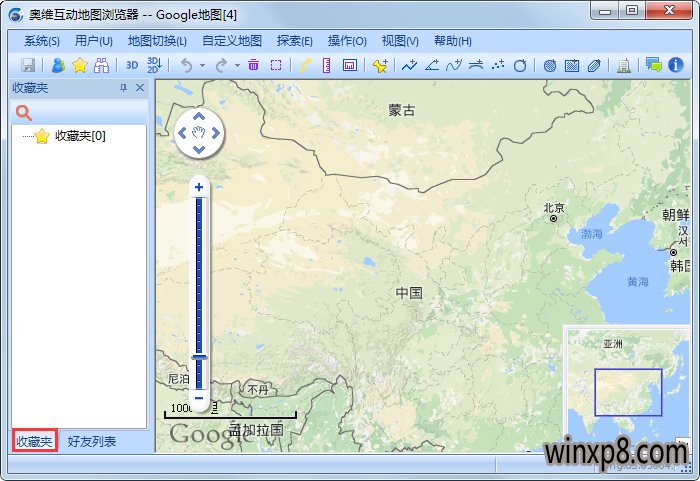Click the search magnifier in favorites panel
This screenshot has height=481, width=700.
tap(24, 113)
